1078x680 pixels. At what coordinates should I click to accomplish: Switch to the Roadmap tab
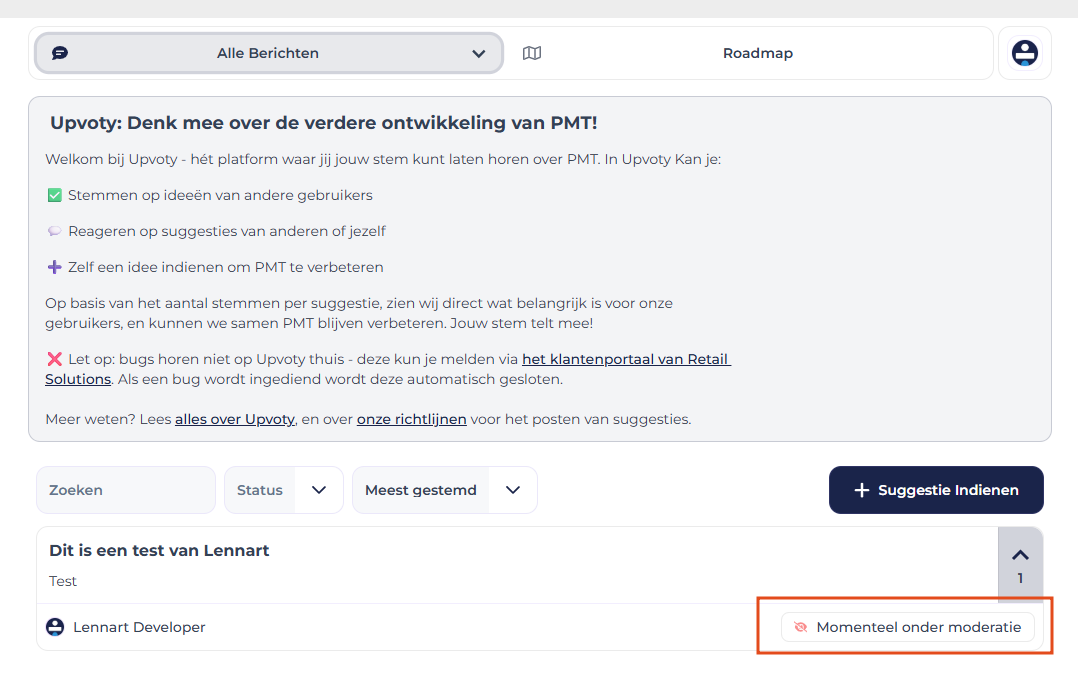coord(757,53)
